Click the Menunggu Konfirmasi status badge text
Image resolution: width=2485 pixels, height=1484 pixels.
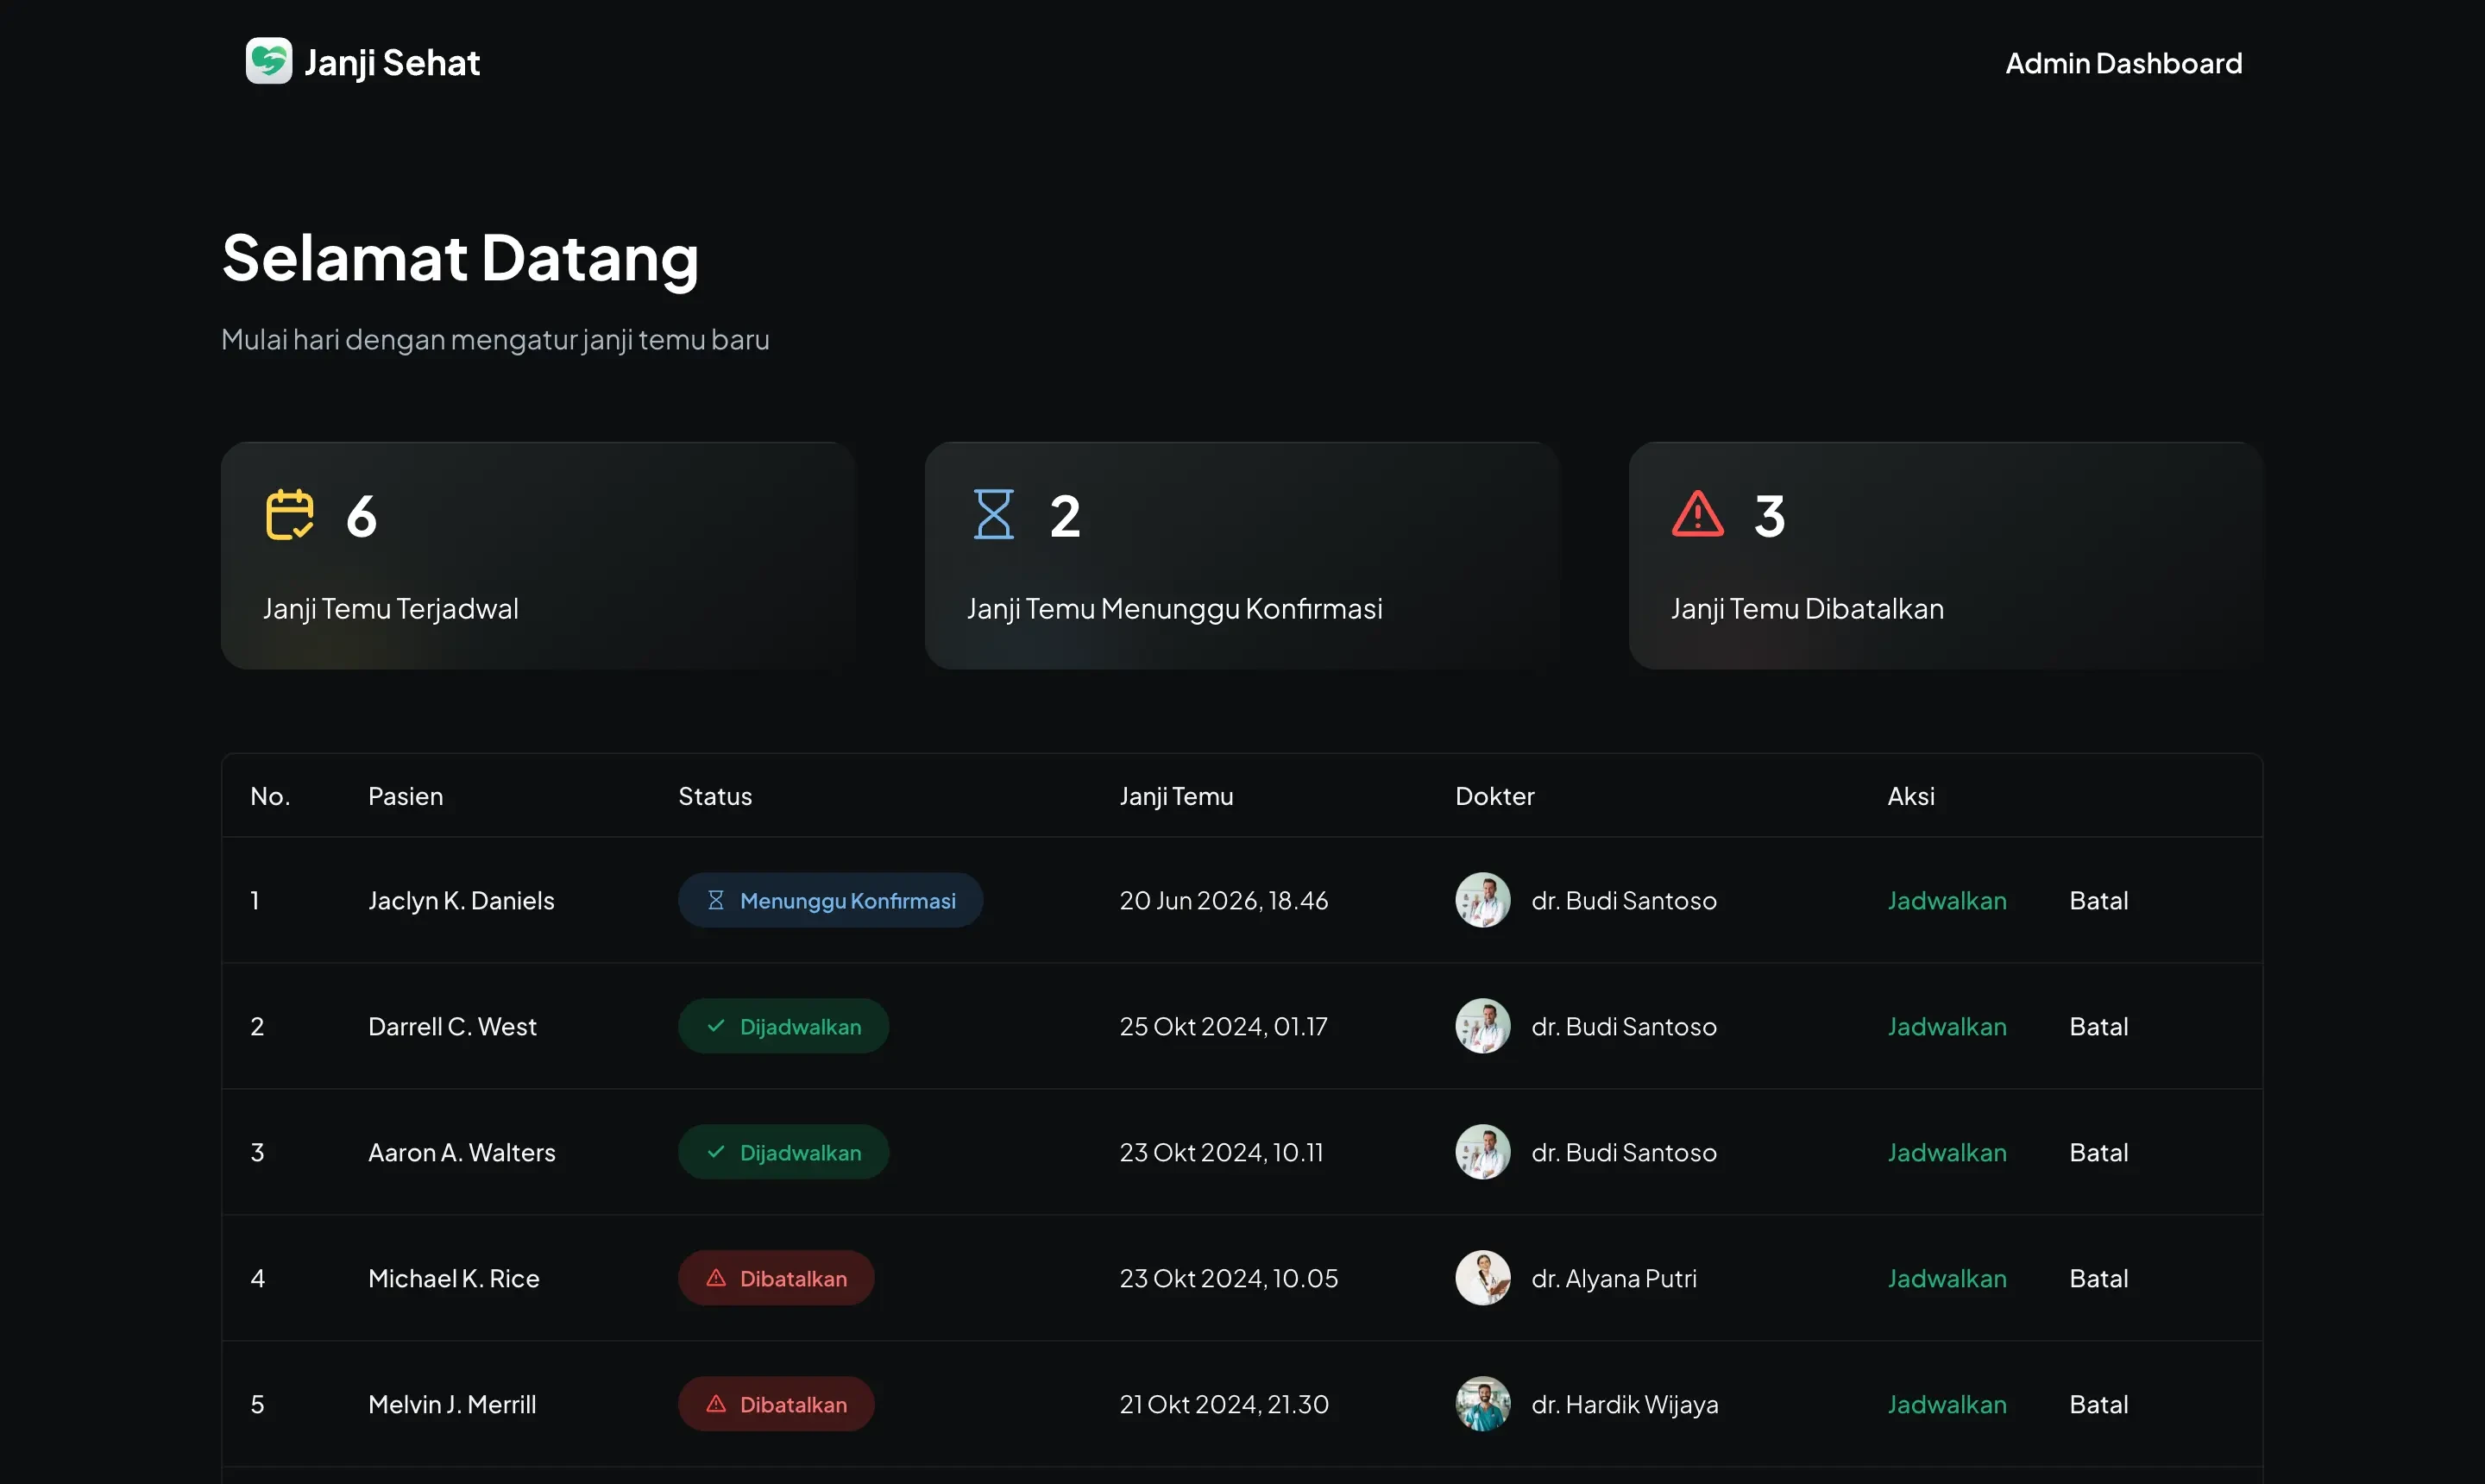[x=848, y=901]
